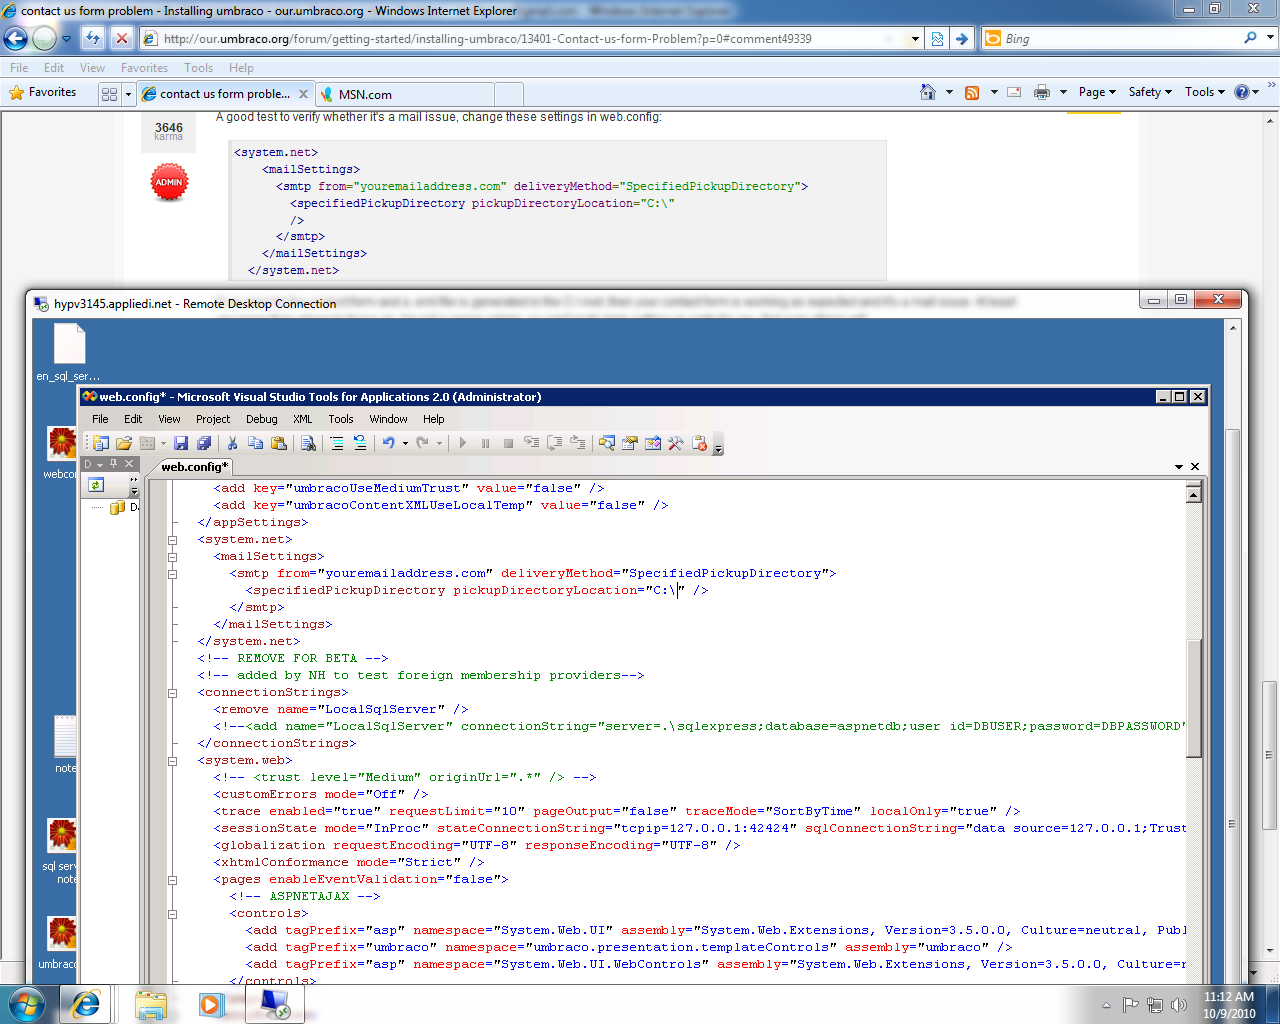Open the Redo history dropdown arrow

[439, 443]
